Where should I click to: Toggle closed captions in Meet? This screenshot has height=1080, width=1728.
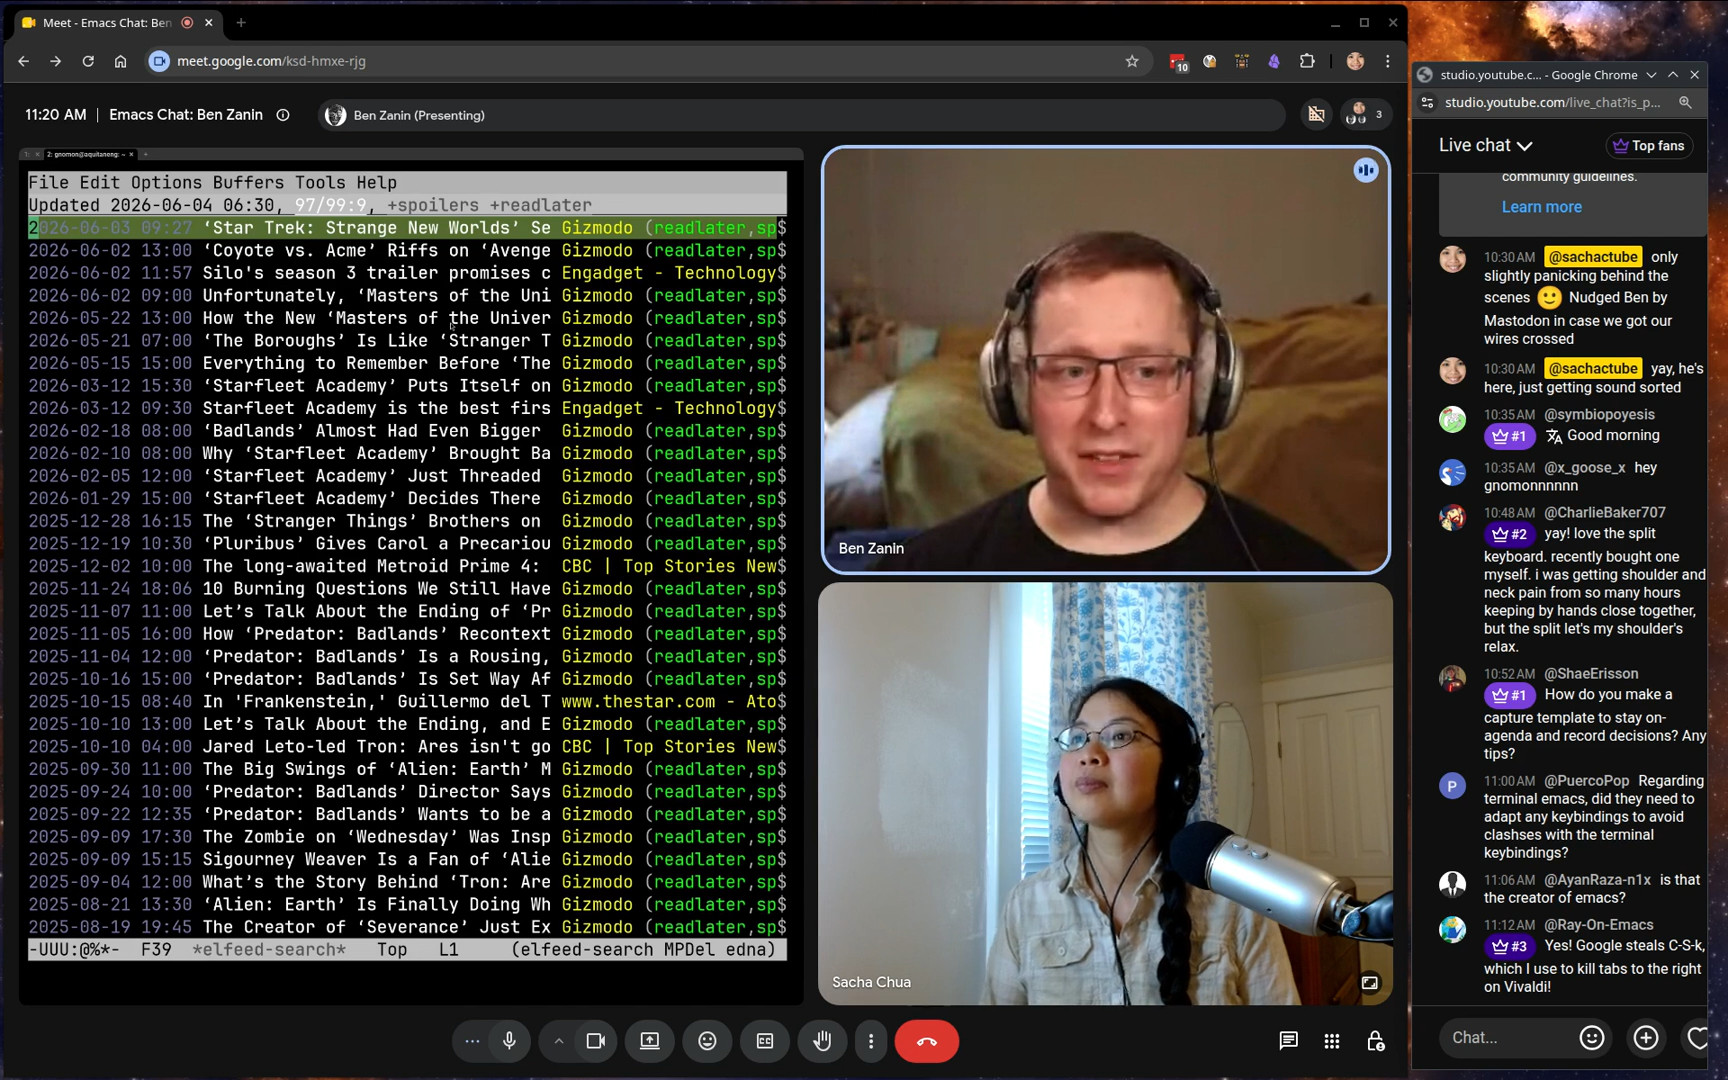(x=765, y=1041)
